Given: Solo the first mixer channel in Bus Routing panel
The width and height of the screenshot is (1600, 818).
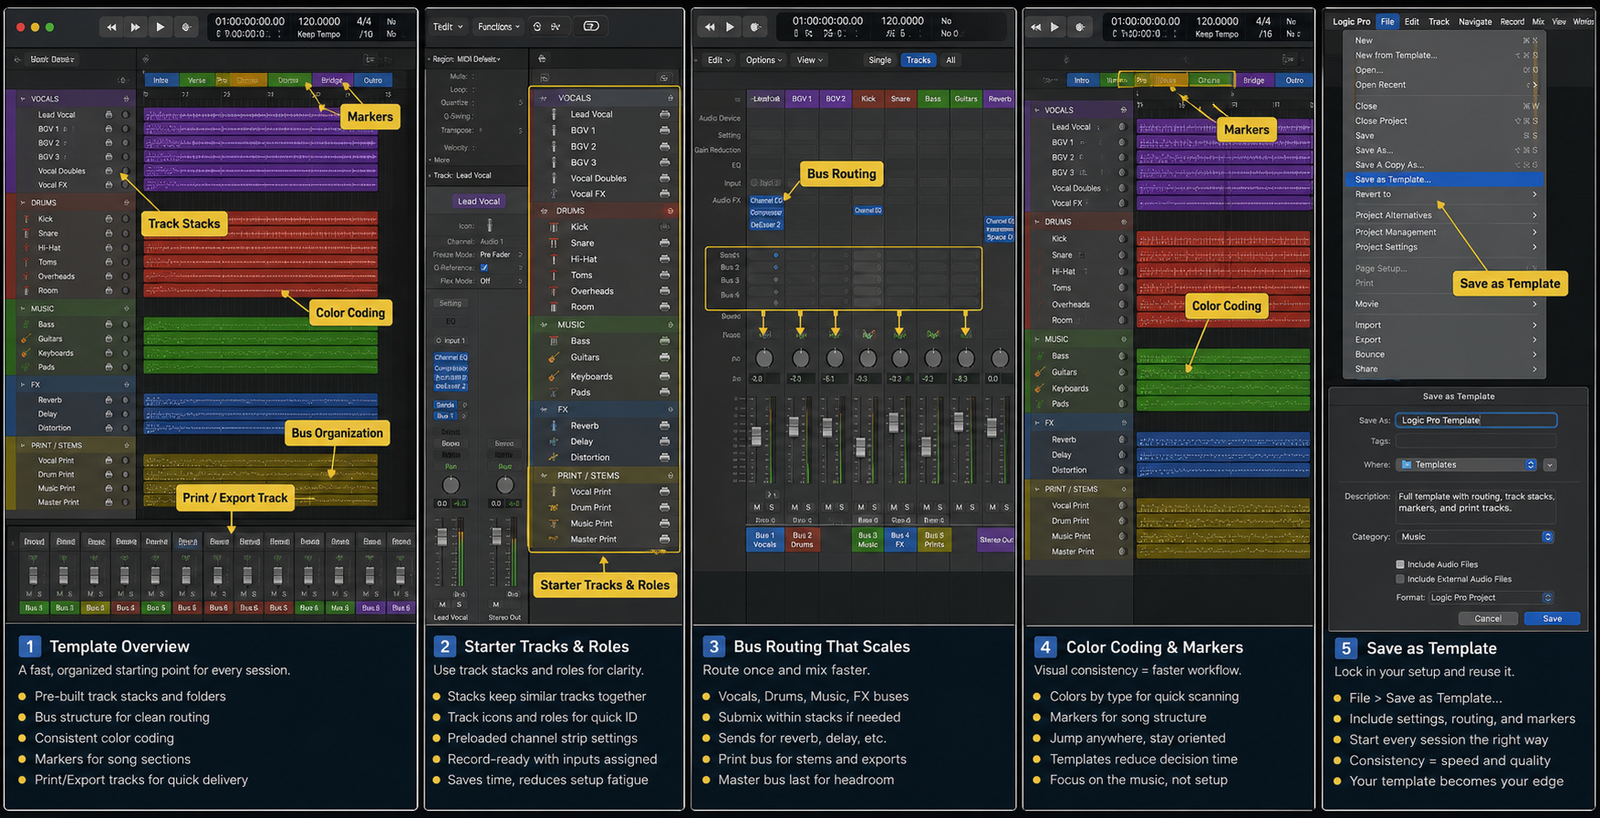Looking at the screenshot, I should click(771, 507).
